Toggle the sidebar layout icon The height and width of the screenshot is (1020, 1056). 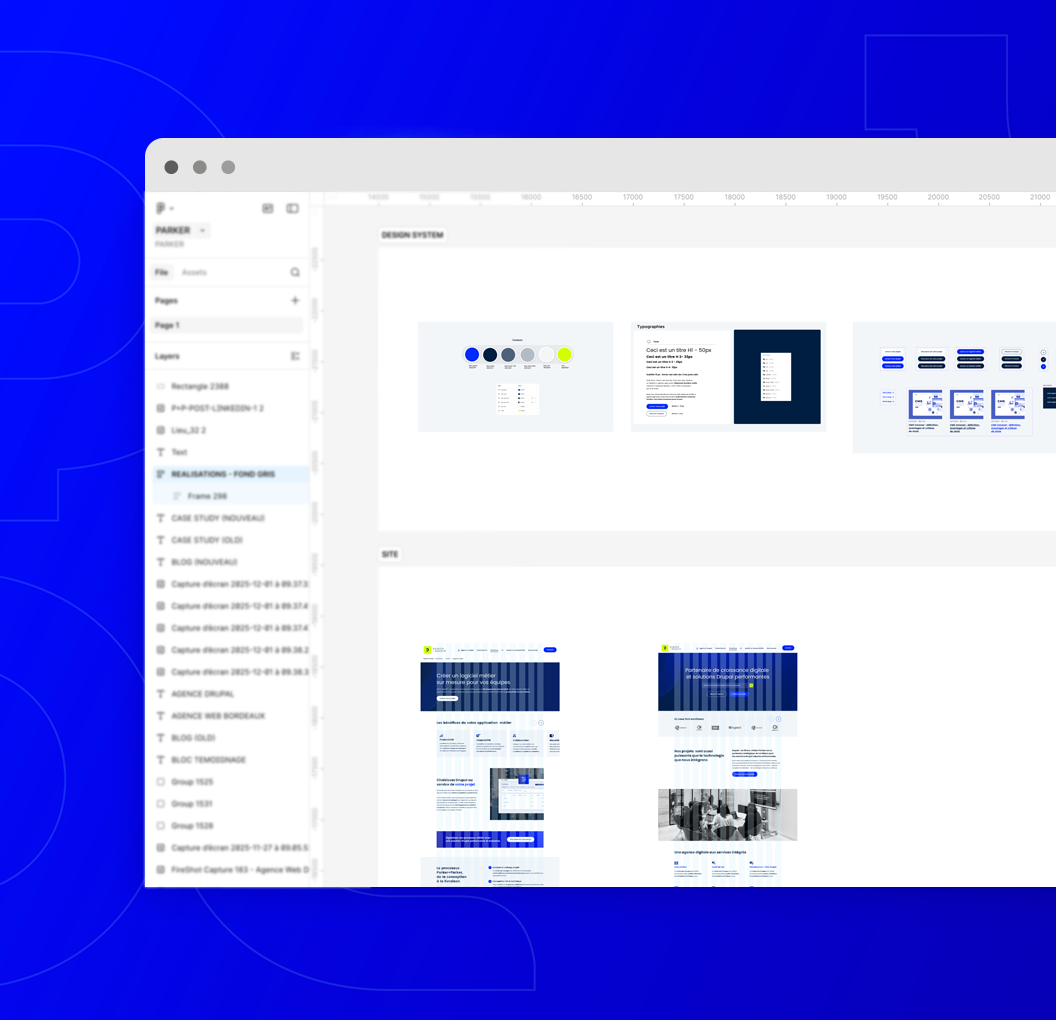pos(293,208)
